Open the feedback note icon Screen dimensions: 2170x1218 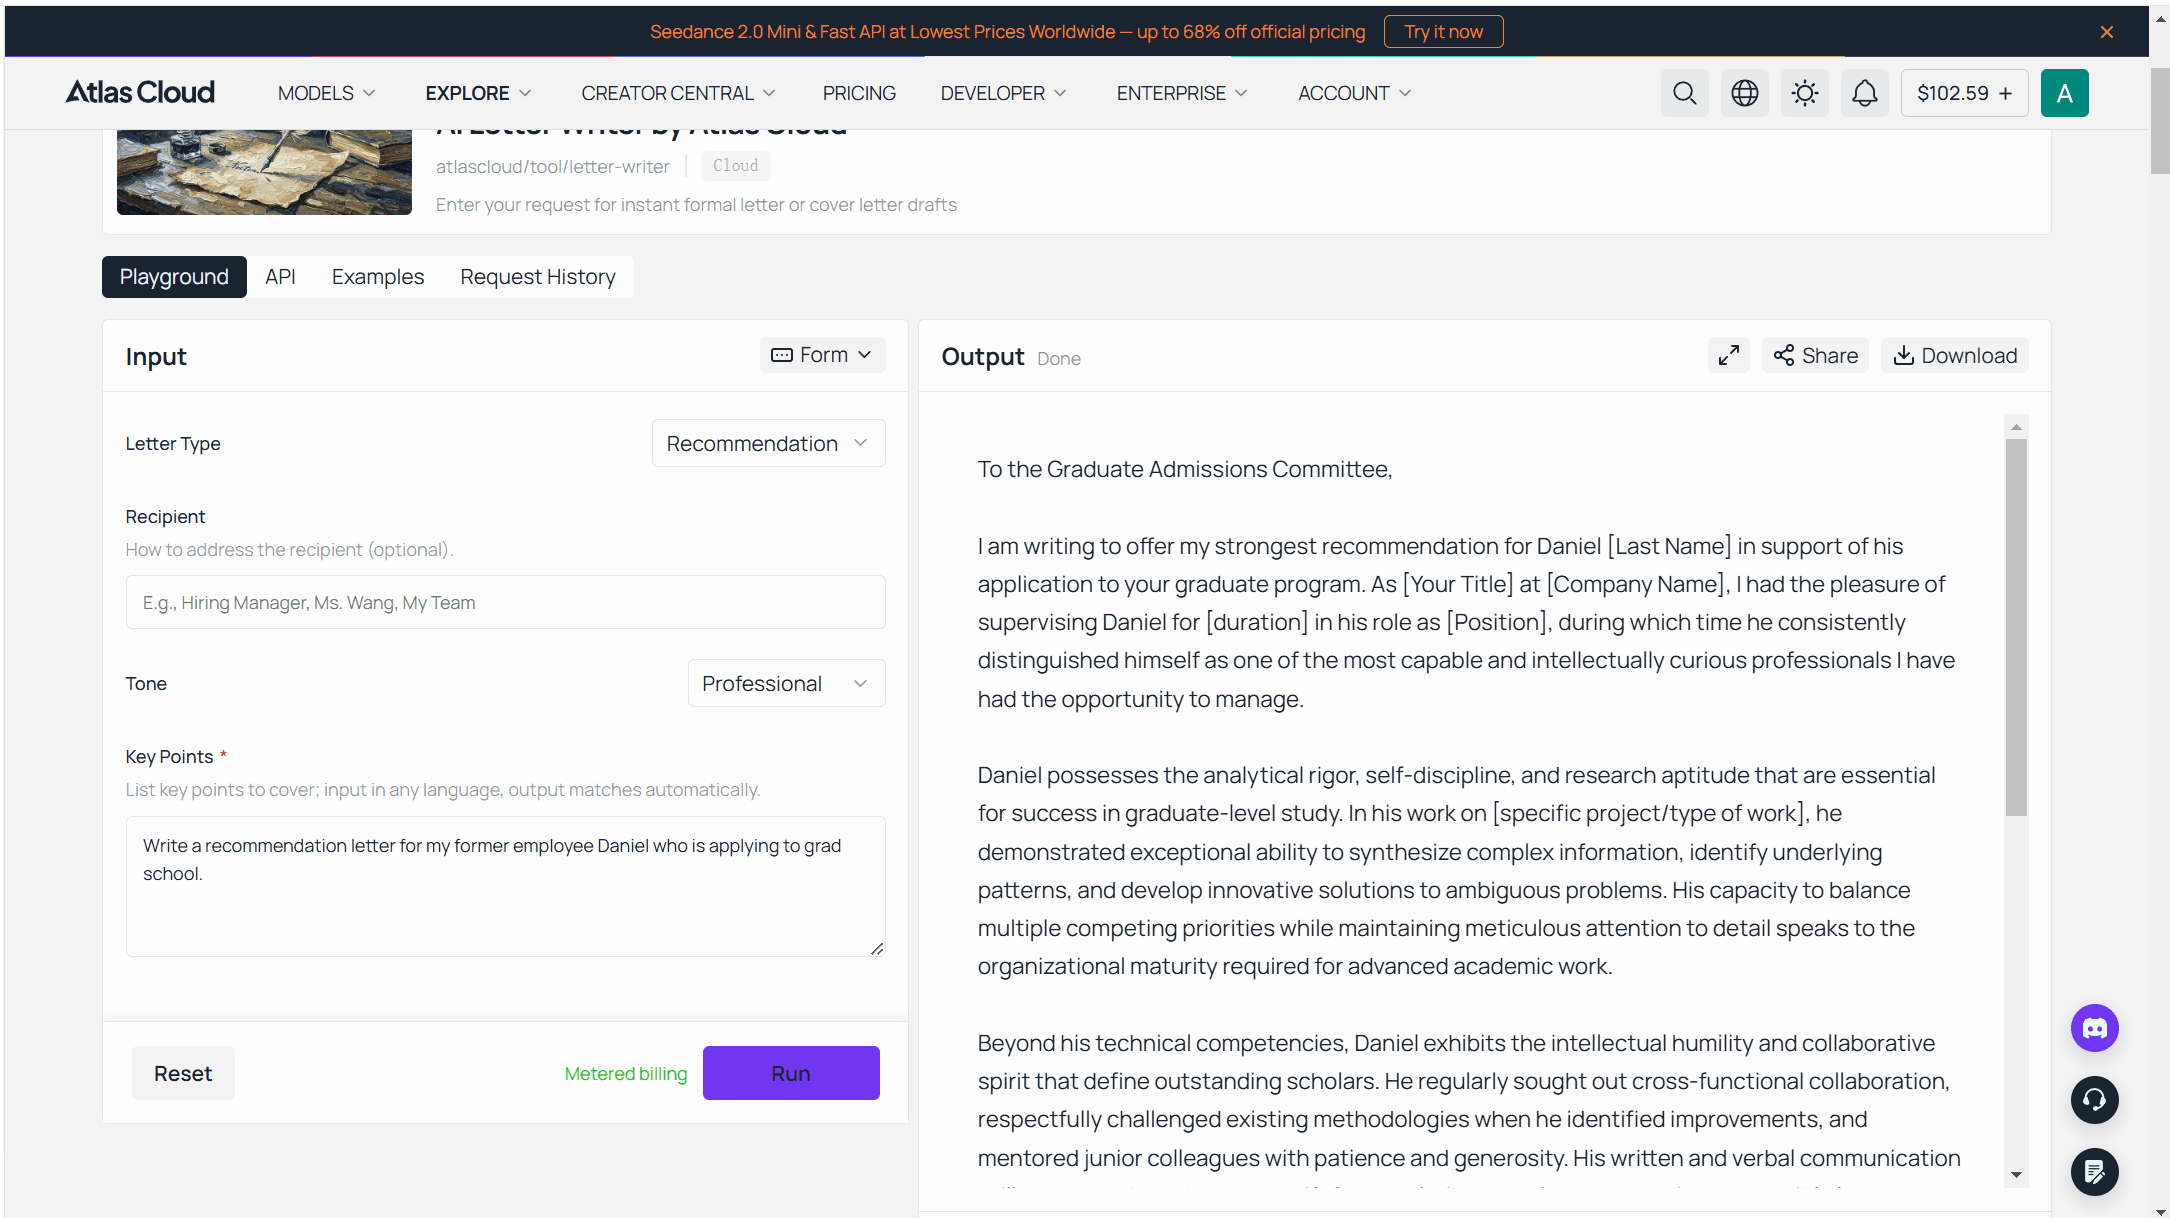[x=2094, y=1172]
